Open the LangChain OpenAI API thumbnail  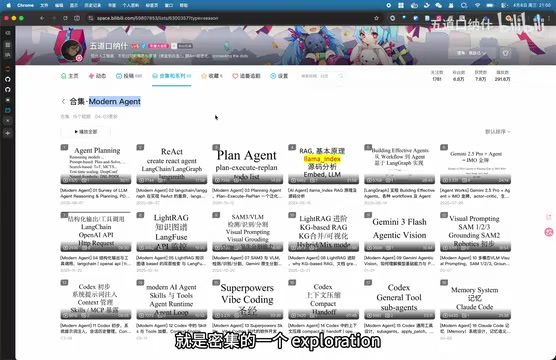[x=96, y=232]
